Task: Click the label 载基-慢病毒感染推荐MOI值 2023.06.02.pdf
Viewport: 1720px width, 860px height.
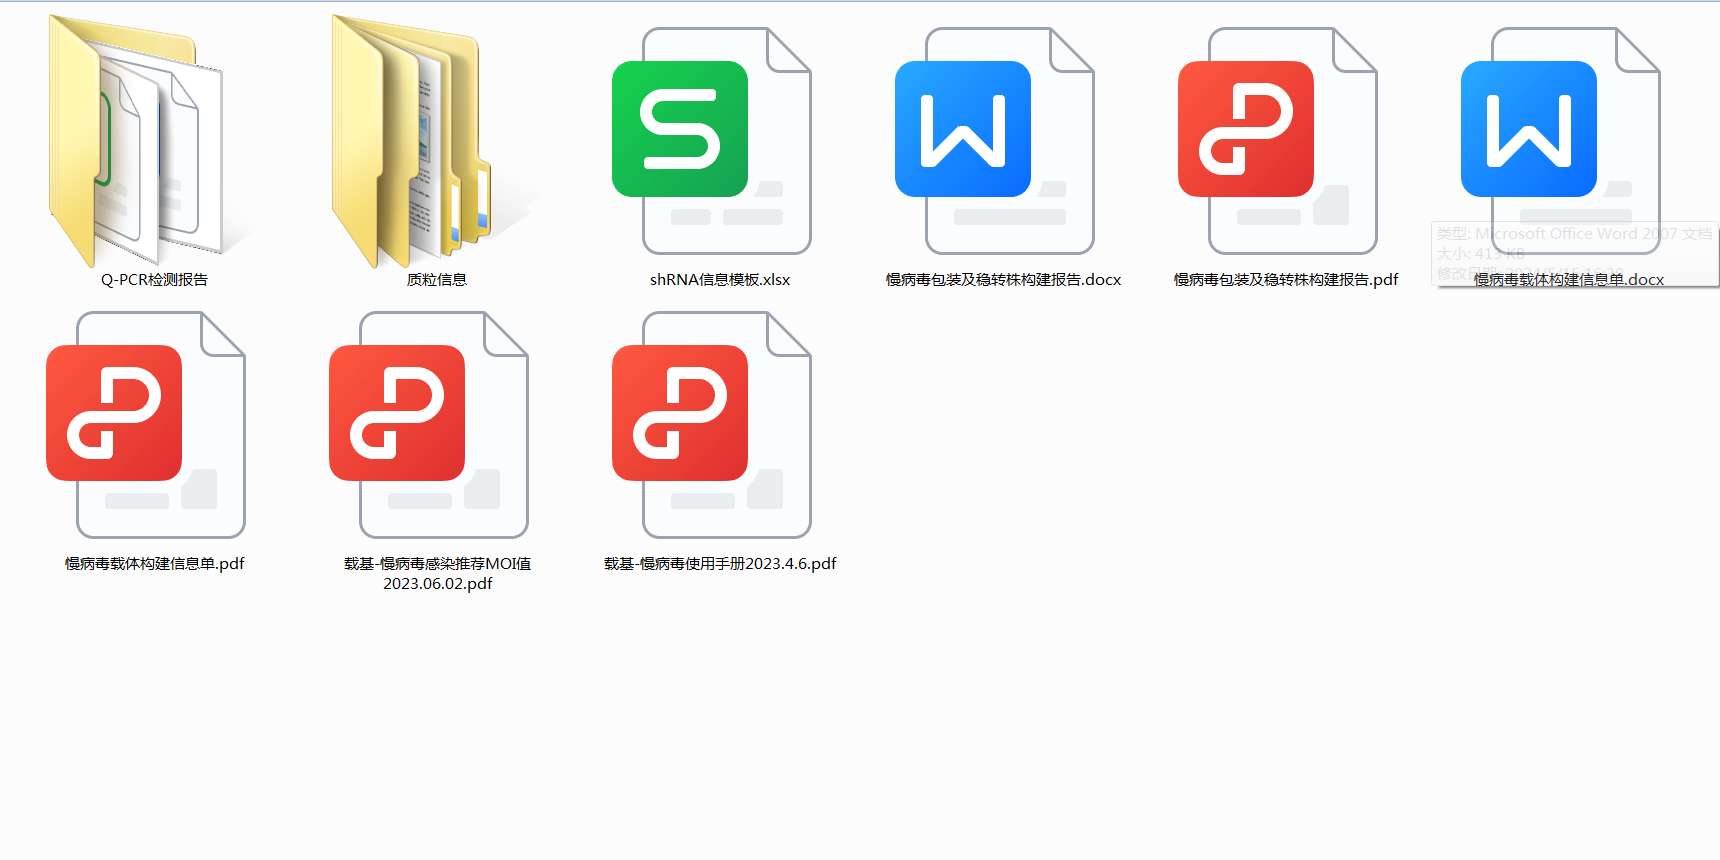Action: [x=438, y=574]
